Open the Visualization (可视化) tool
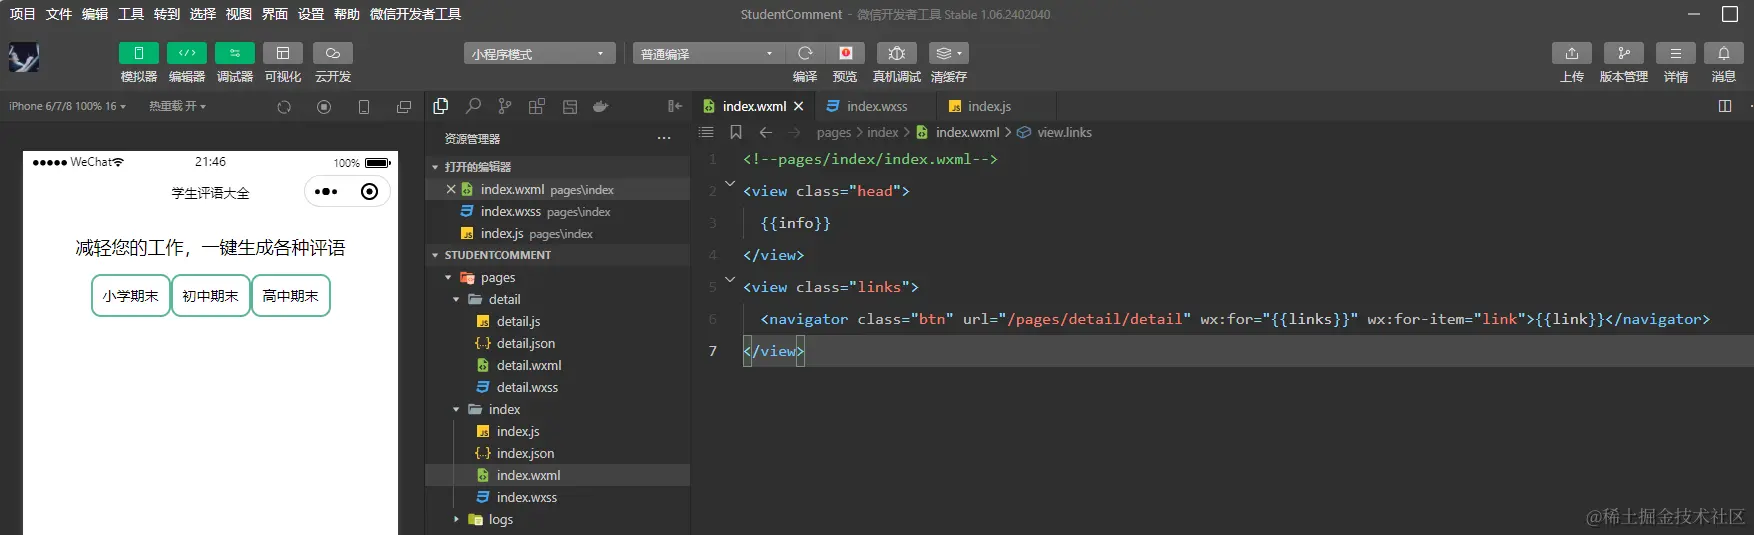This screenshot has height=535, width=1754. coord(283,53)
